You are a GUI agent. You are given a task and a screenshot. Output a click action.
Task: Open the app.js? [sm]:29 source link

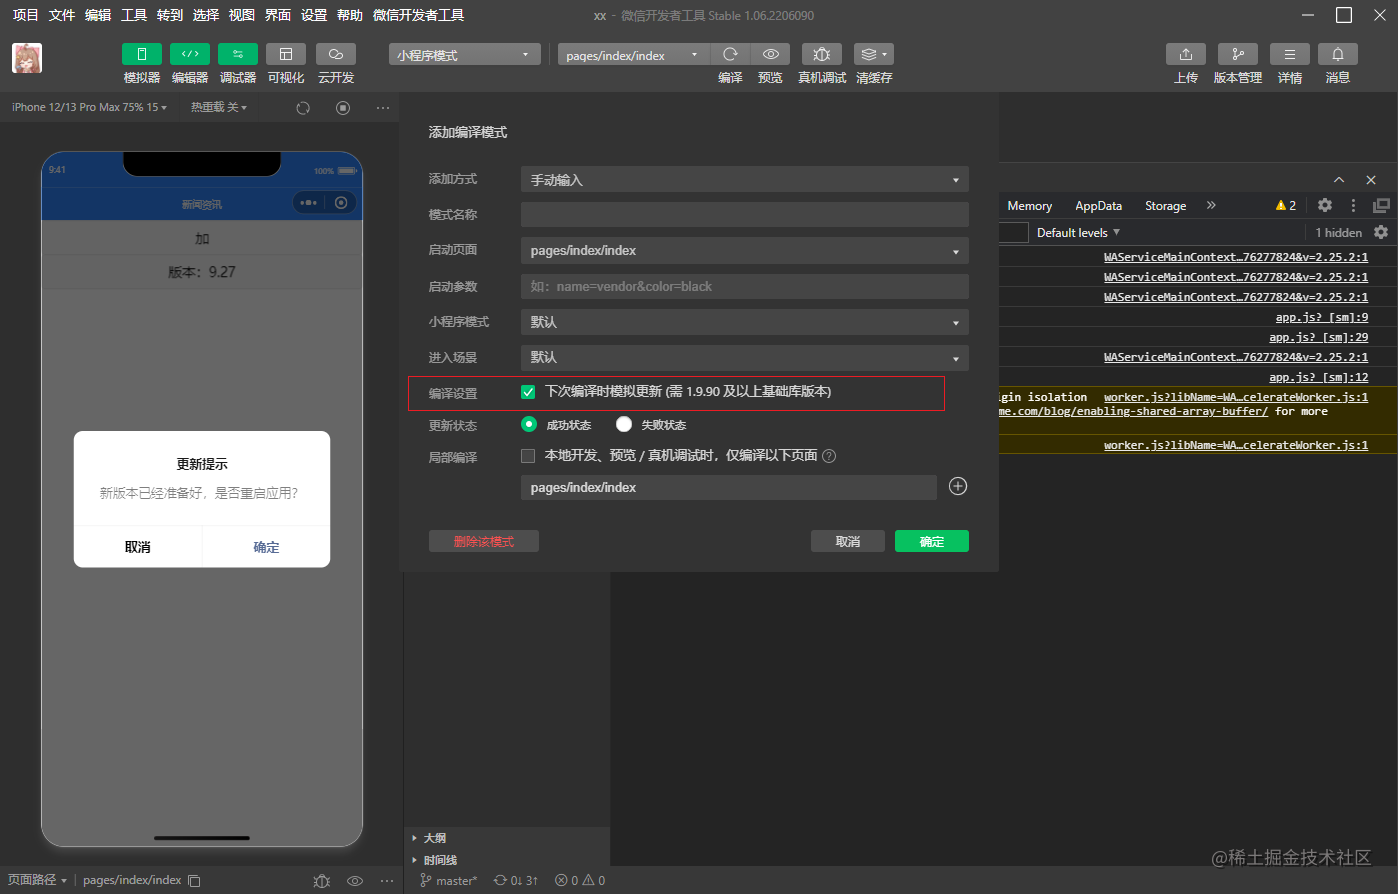click(1318, 337)
